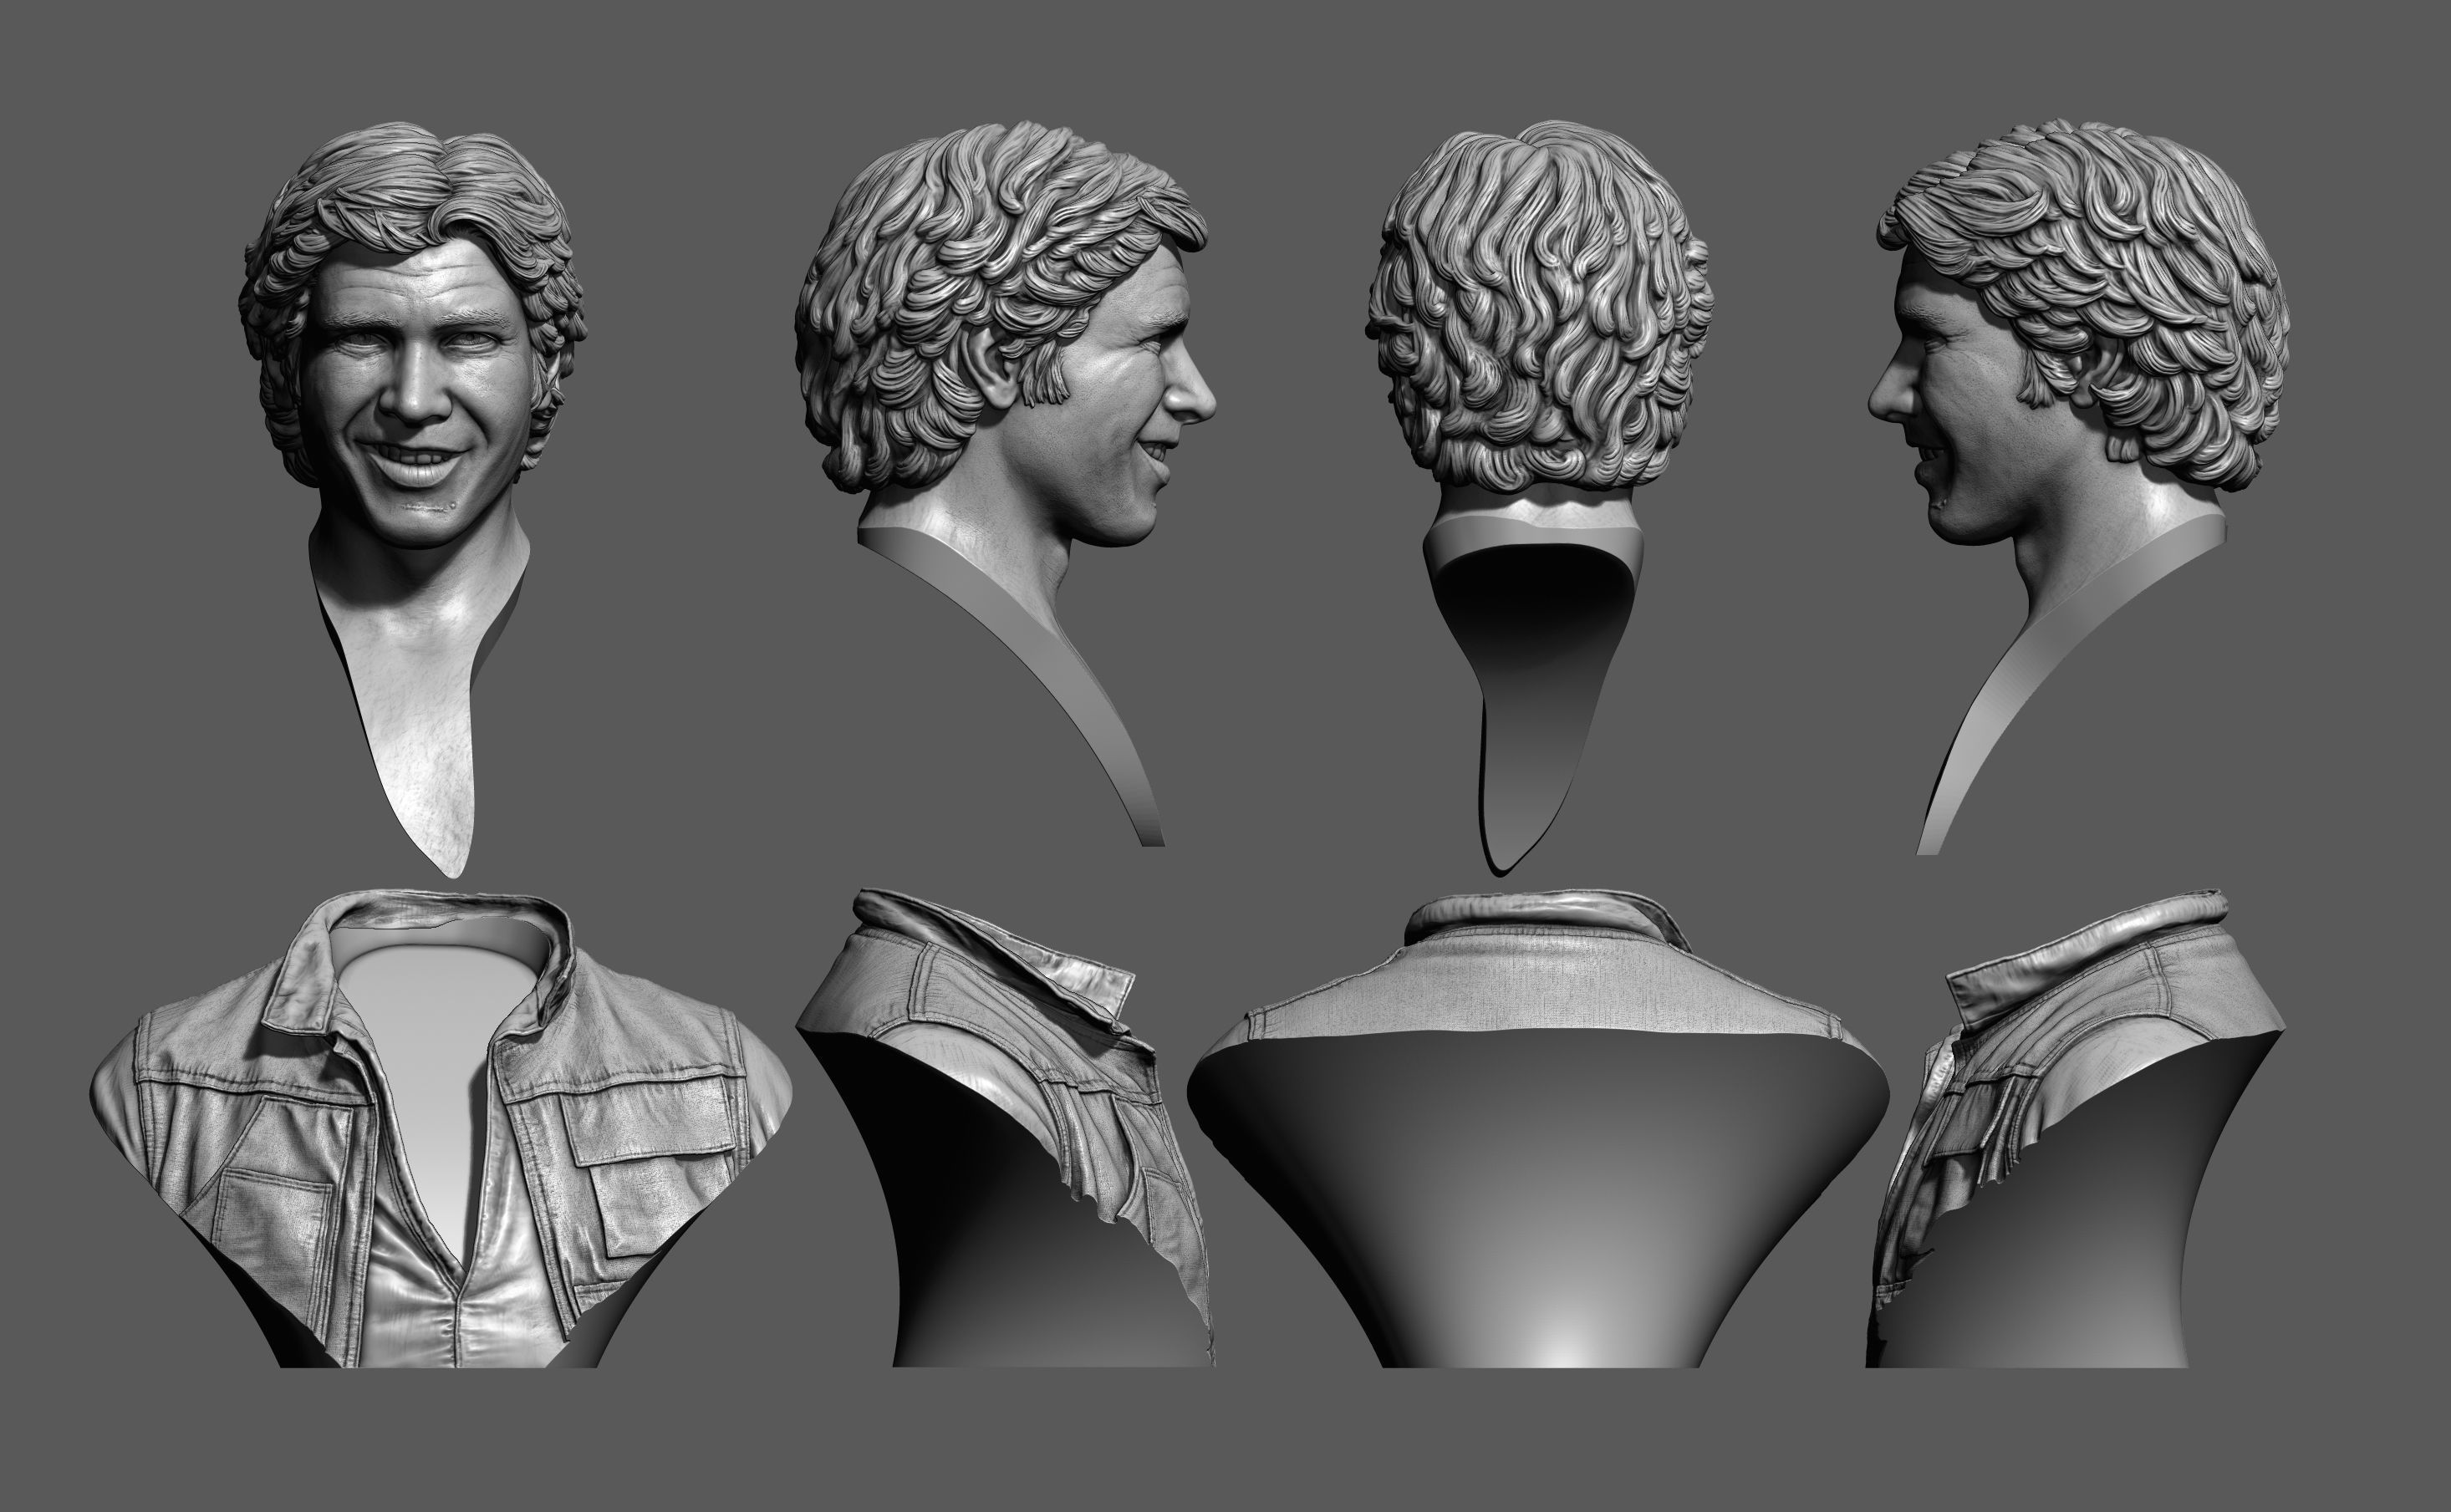Select the front view of the vest torso
This screenshot has width=2451, height=1512.
pyautogui.click(x=442, y=1130)
